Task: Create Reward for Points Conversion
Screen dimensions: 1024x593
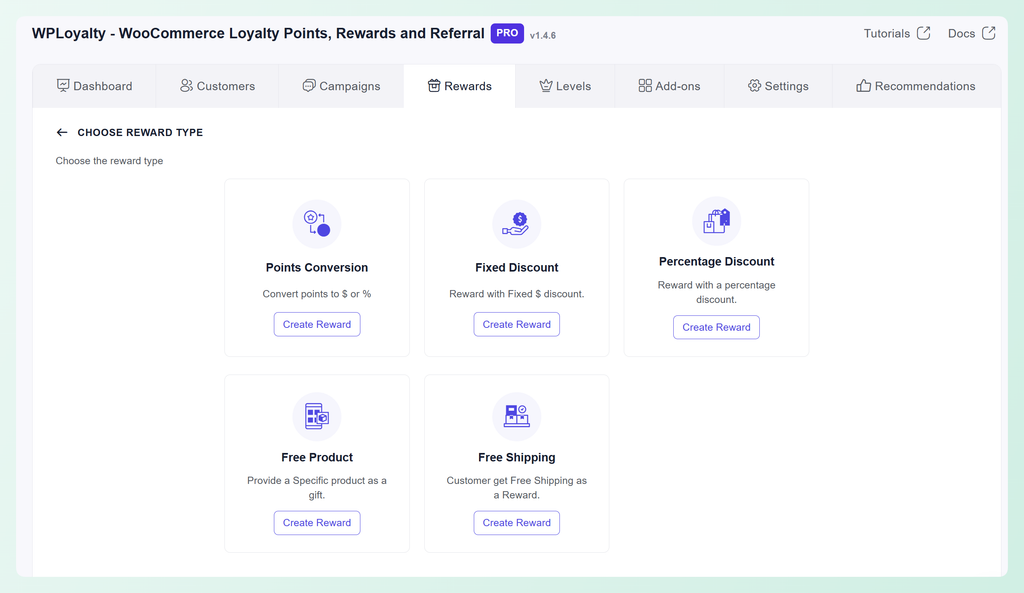Action: pyautogui.click(x=317, y=325)
